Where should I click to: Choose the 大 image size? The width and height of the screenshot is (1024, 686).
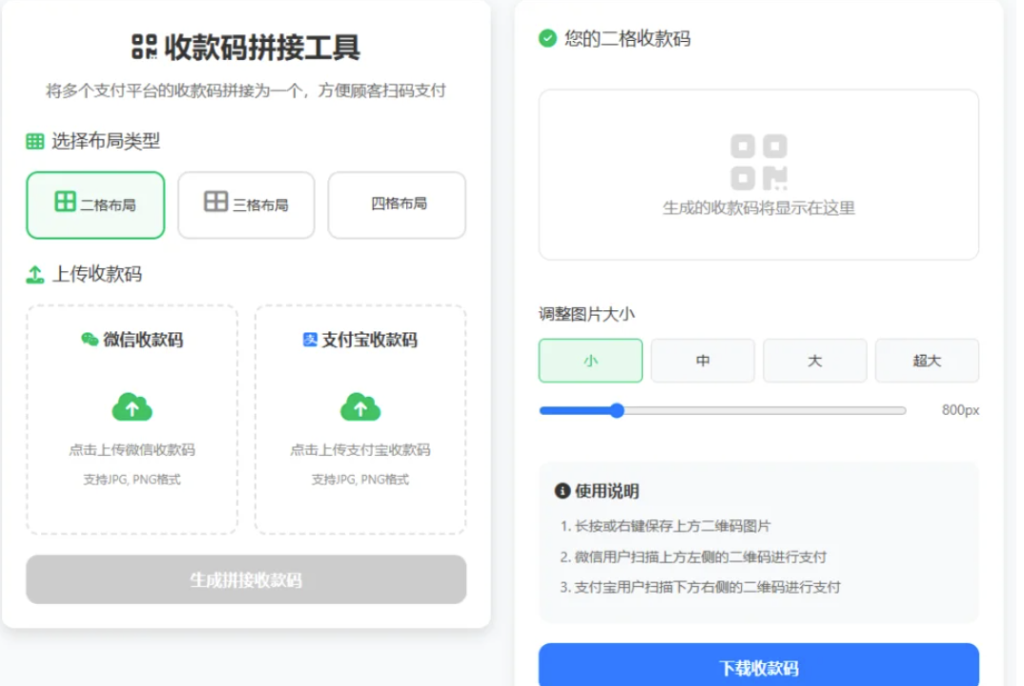point(815,361)
